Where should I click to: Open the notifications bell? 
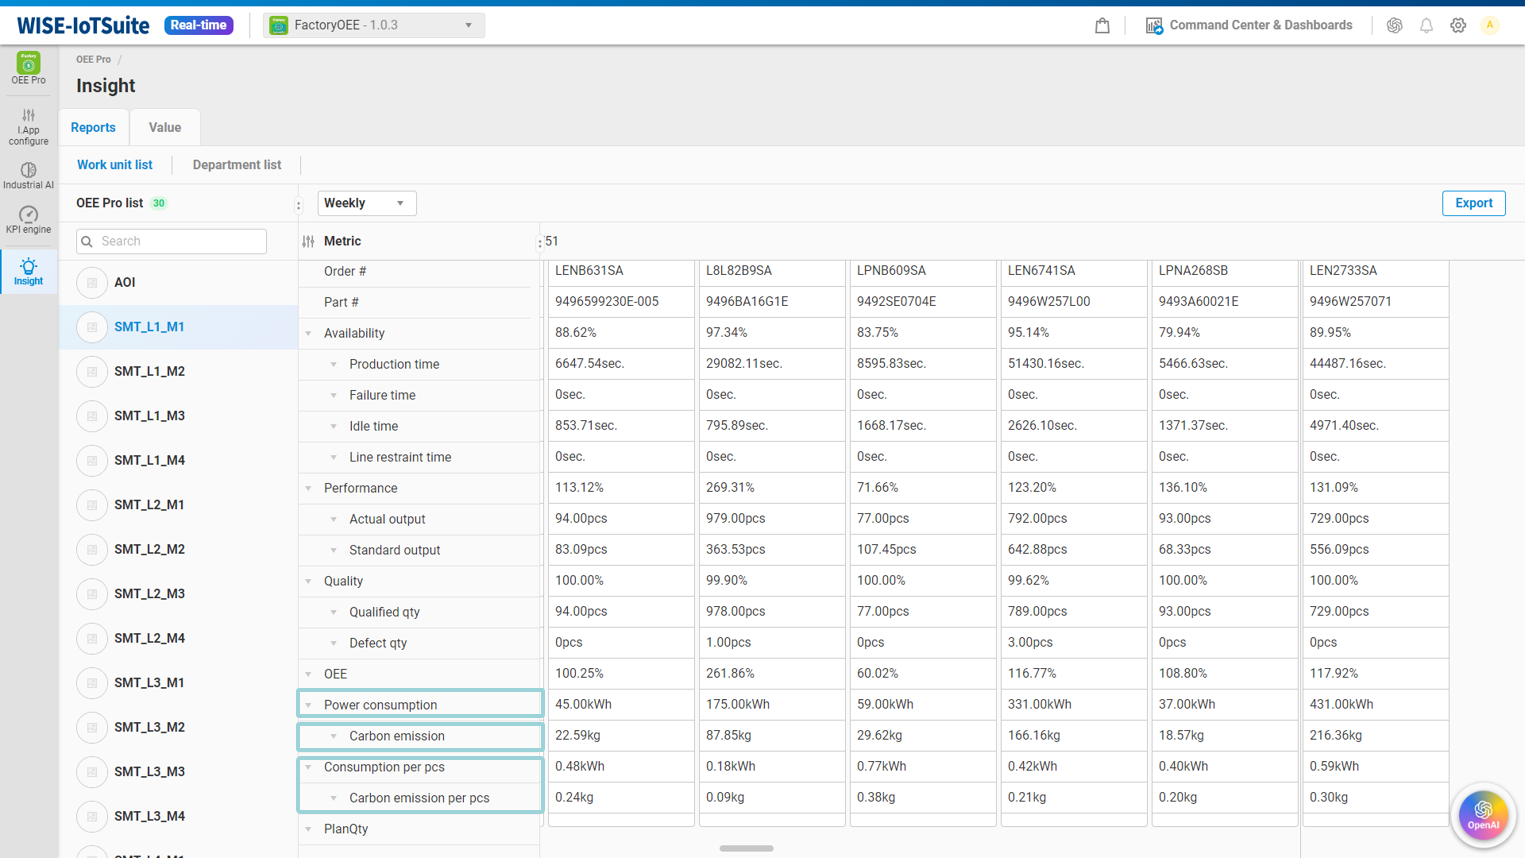click(x=1426, y=25)
